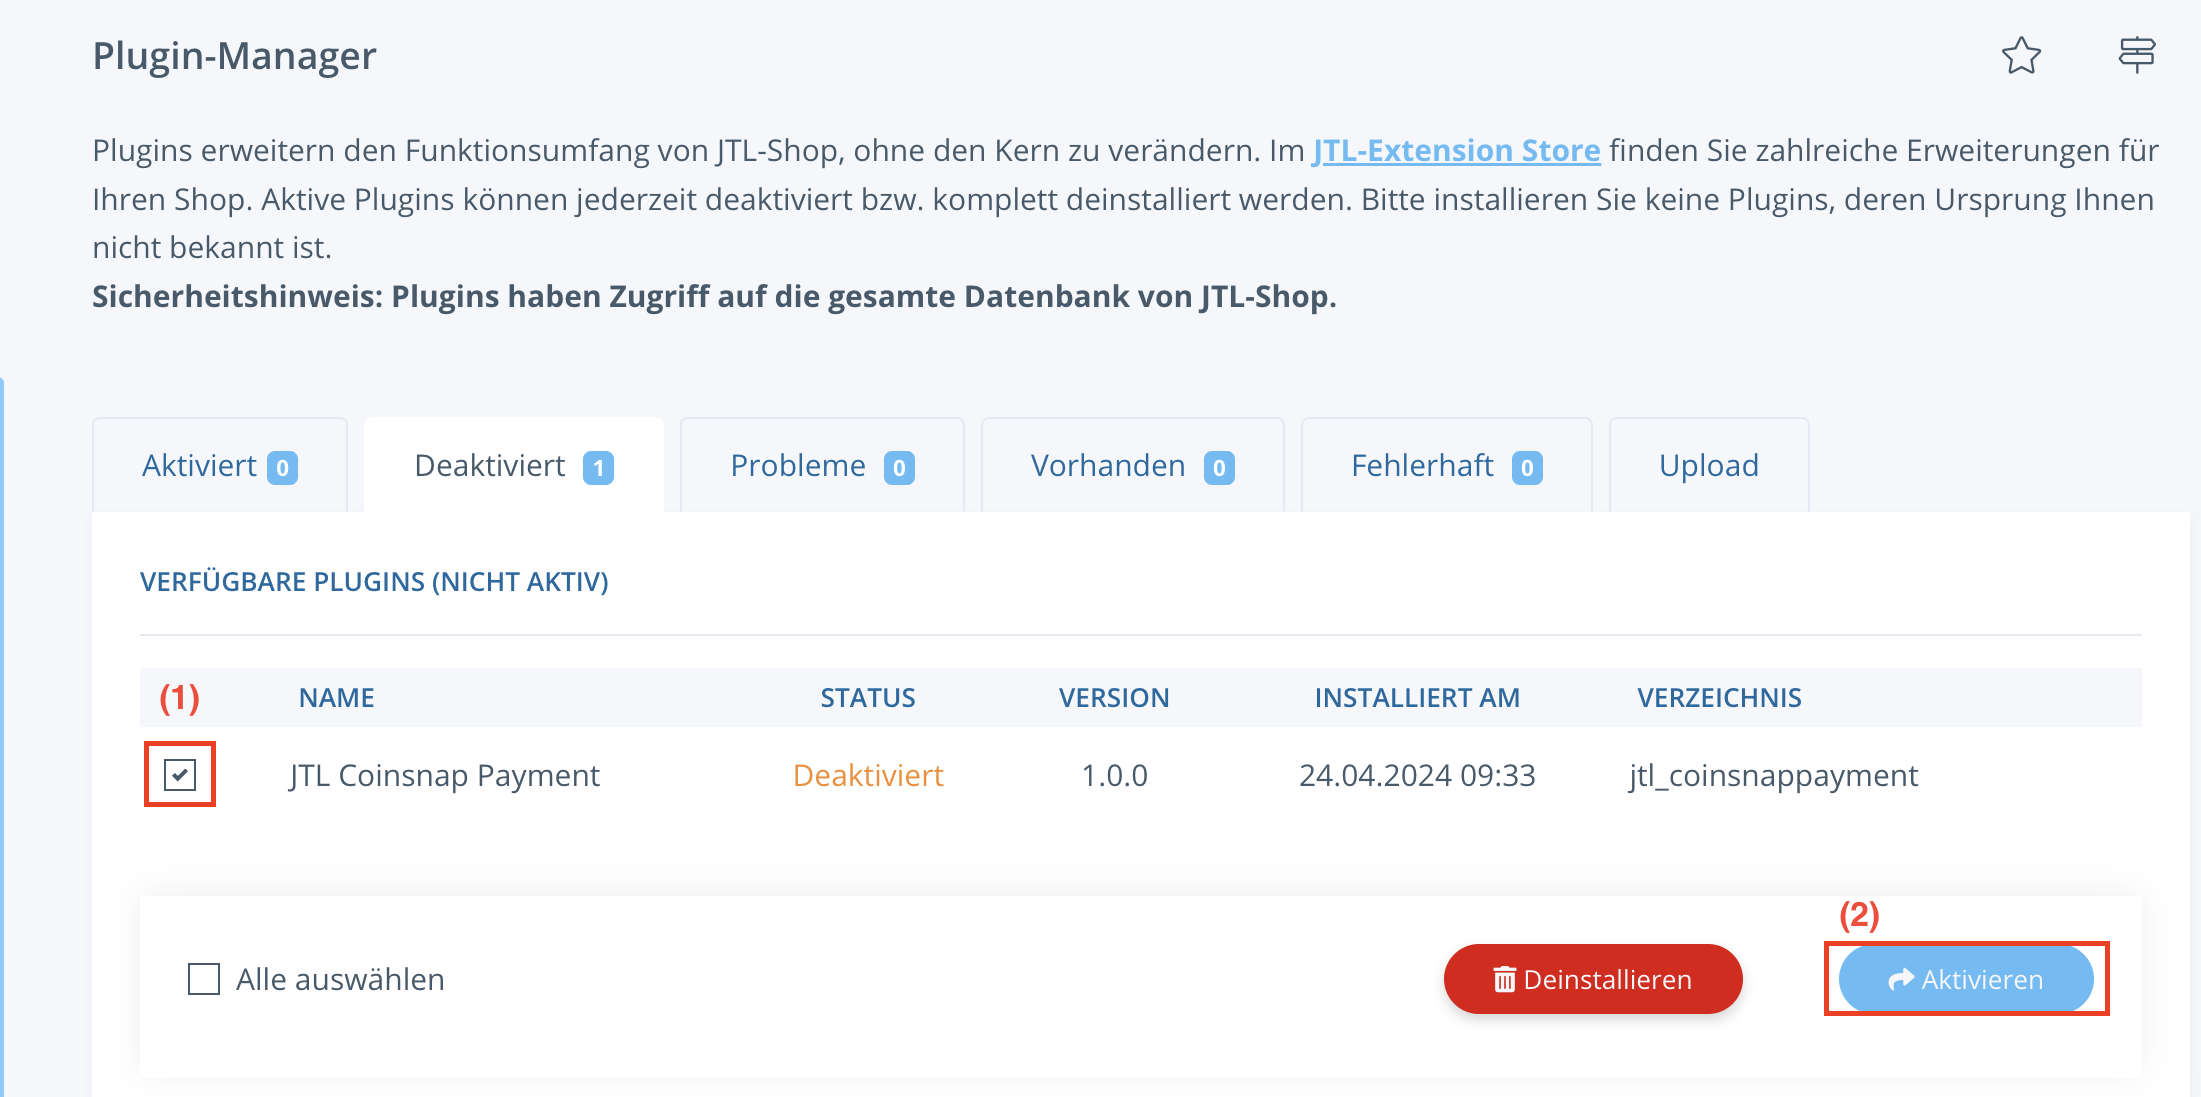
Task: Click the signpost help icon
Action: click(x=2136, y=54)
